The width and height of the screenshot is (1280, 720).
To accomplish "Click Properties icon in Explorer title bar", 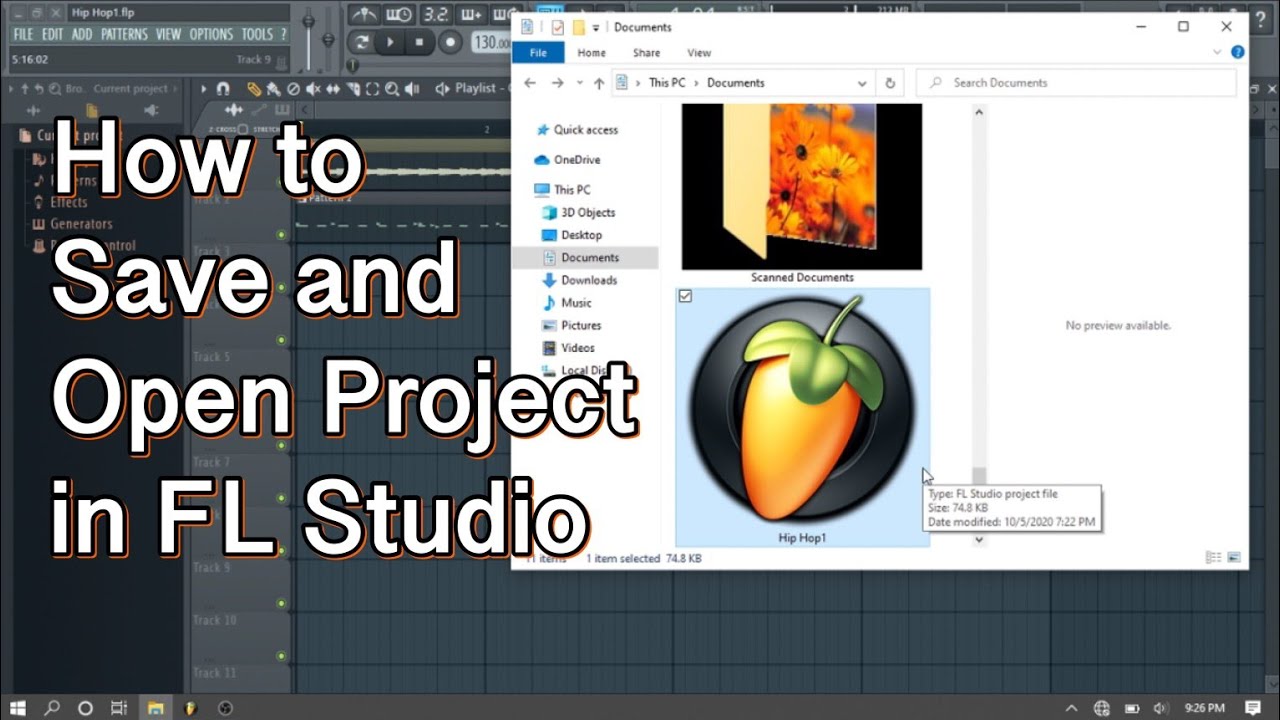I will (x=557, y=27).
